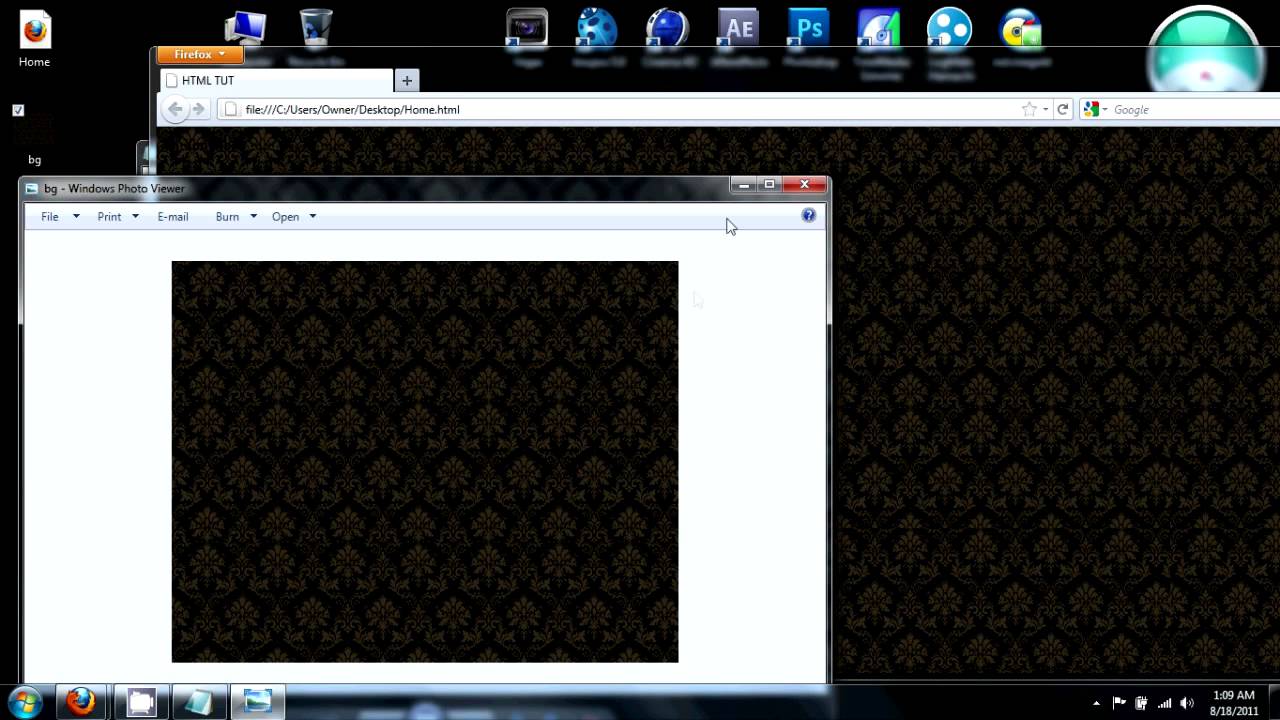Open network signal tray icon

pyautogui.click(x=1164, y=703)
